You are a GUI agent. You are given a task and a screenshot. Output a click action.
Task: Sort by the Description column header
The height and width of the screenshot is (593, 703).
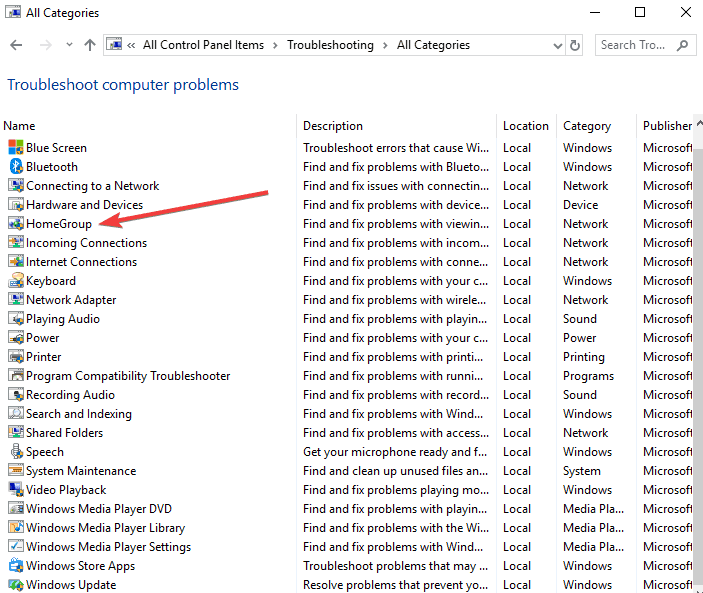(x=396, y=126)
